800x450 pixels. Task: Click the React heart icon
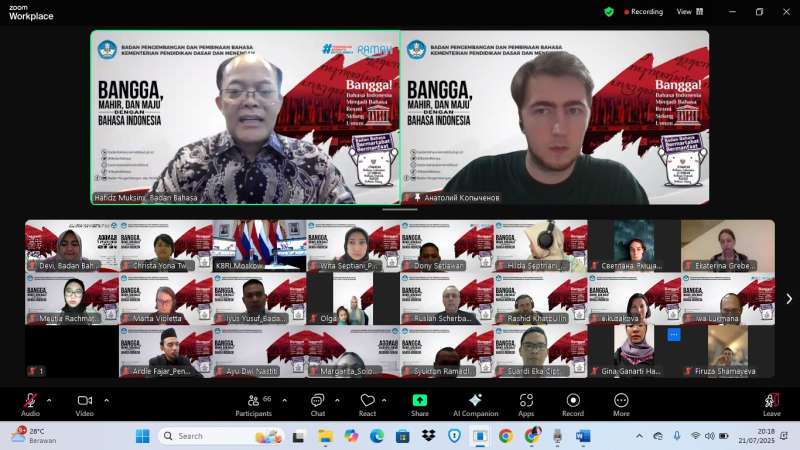point(367,402)
